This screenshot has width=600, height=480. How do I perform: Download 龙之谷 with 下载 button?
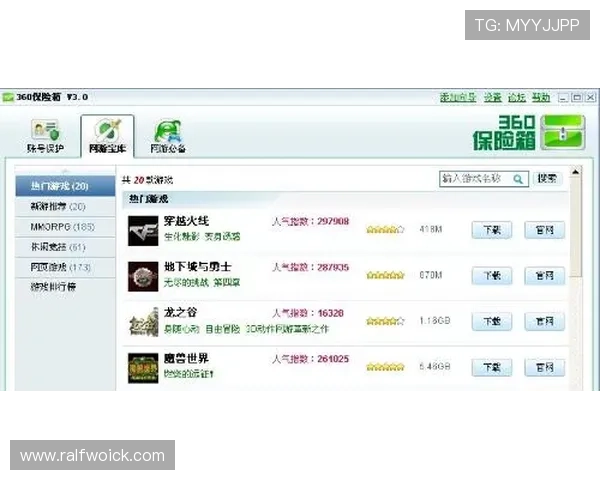pyautogui.click(x=492, y=322)
